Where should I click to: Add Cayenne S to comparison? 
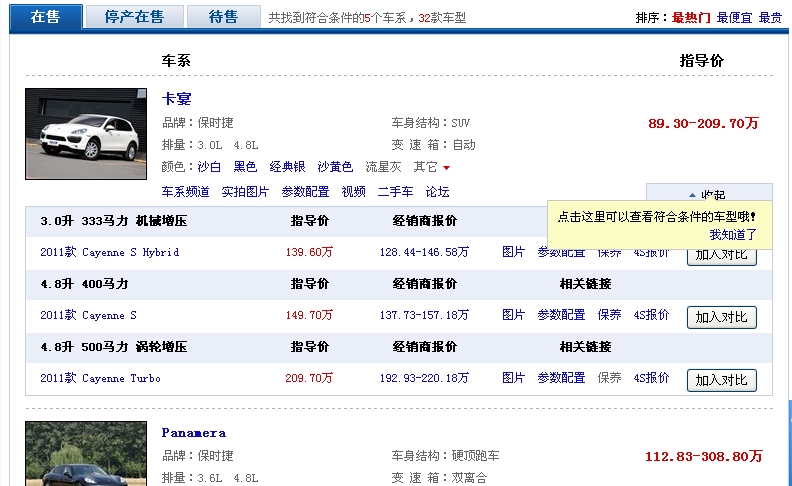[721, 317]
